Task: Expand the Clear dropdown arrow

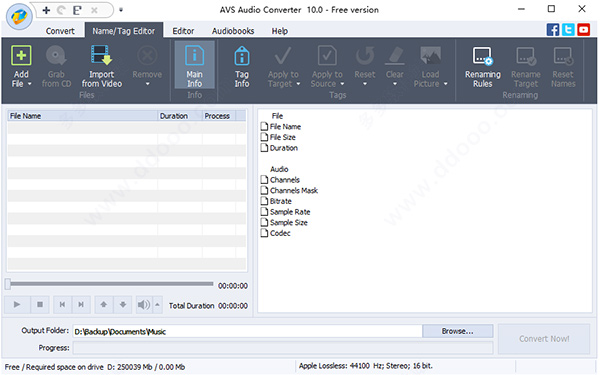Action: point(395,84)
